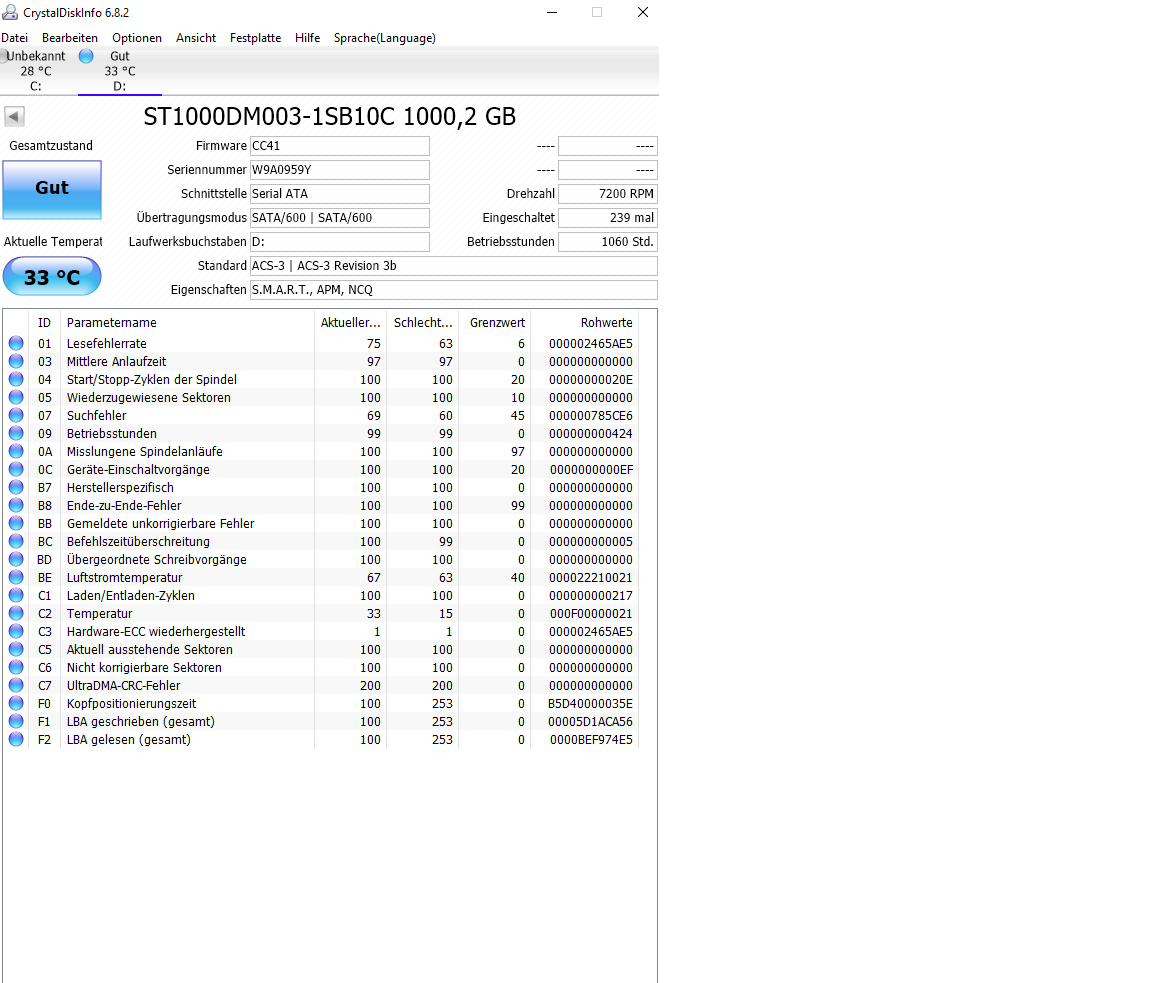
Task: Click status orb of Aktuell ausstehende Sektoren row
Action: [16, 649]
